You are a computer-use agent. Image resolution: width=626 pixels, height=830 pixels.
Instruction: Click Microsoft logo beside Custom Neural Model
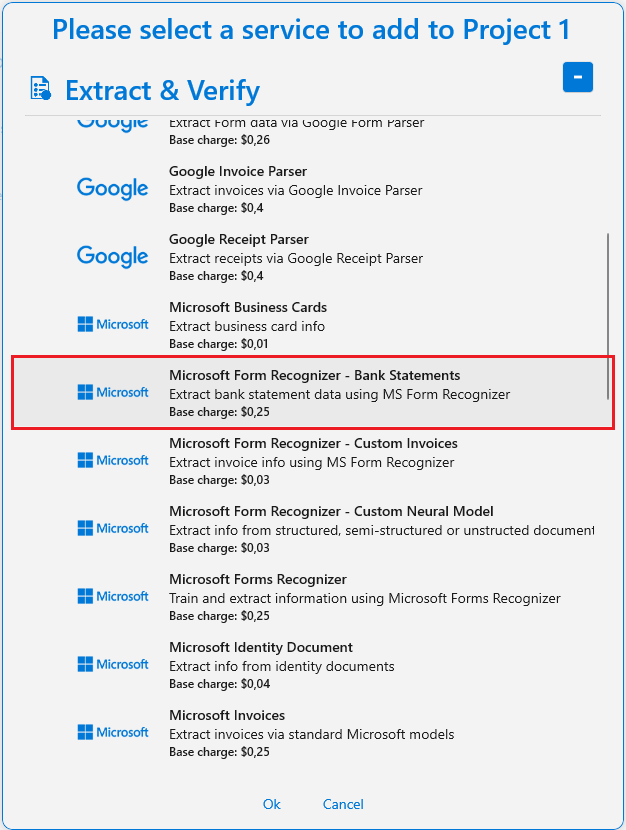click(113, 528)
